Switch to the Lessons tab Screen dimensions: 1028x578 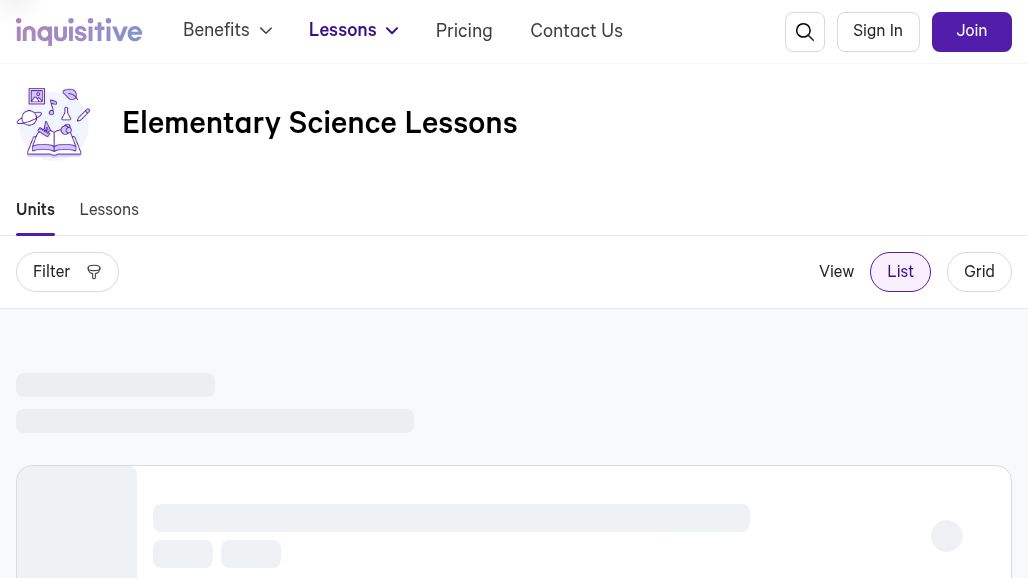(109, 210)
